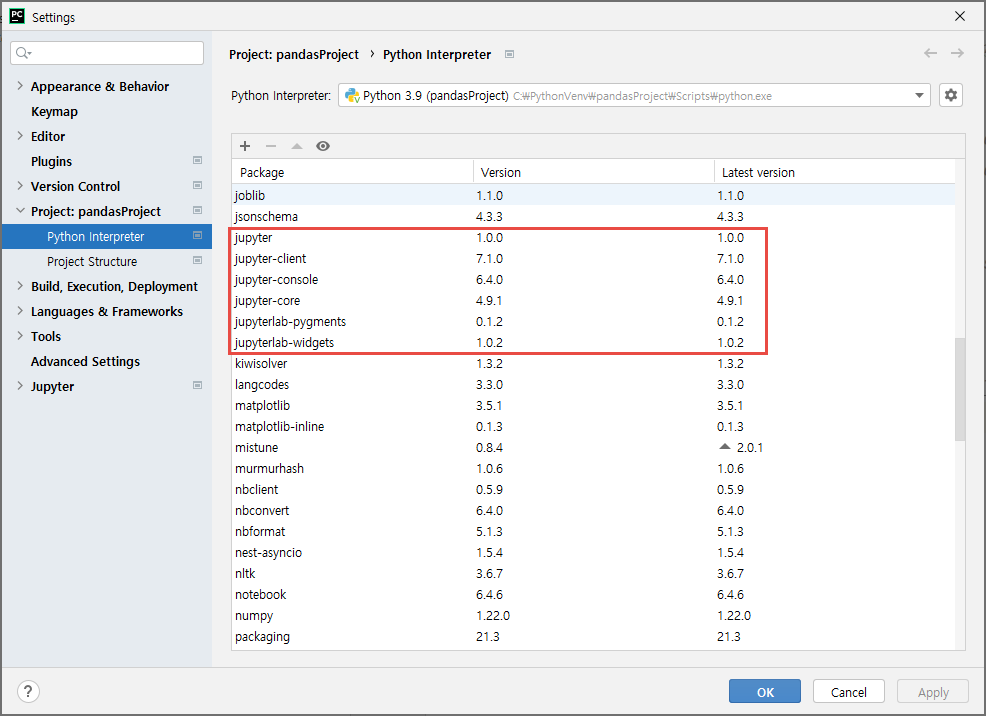Click the project-level icon beside Python Interpreter breadcrumb
This screenshot has height=716, width=986.
(x=509, y=54)
